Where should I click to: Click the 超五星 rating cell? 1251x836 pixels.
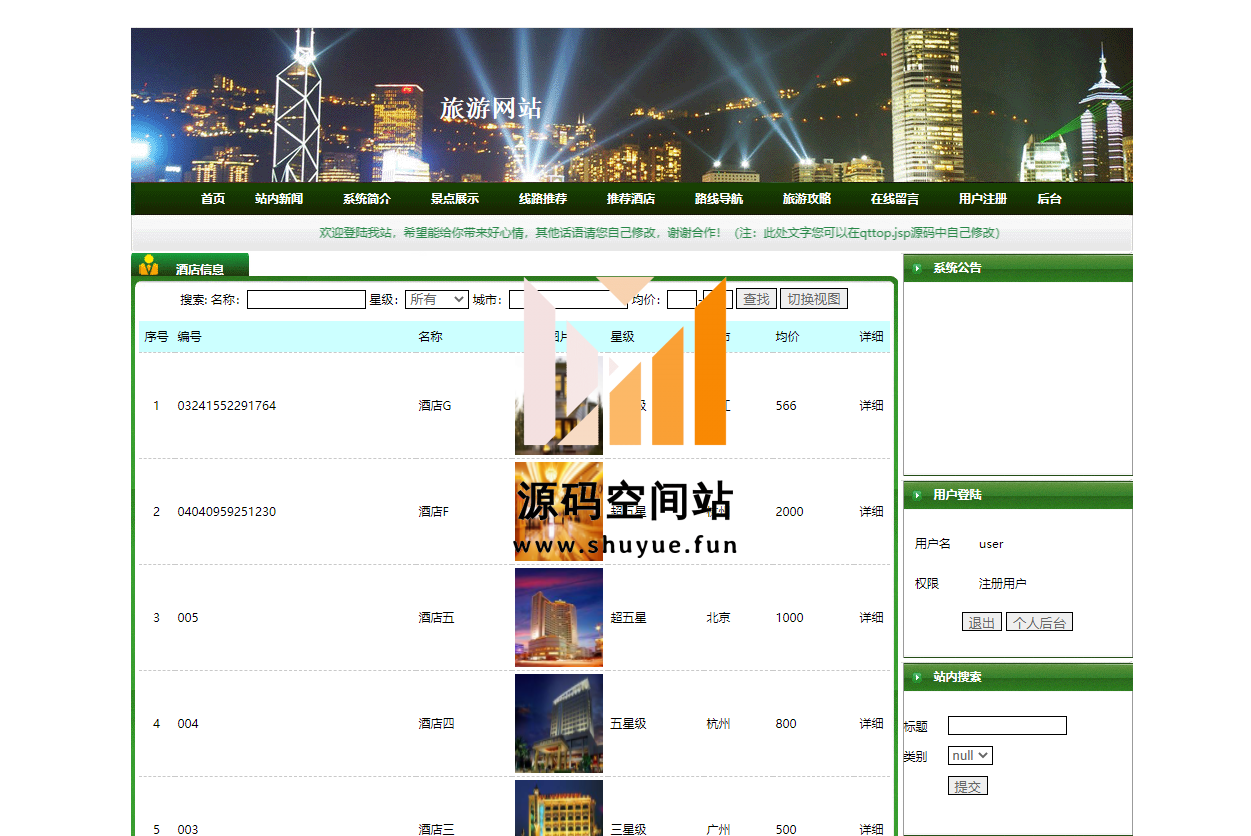point(629,618)
